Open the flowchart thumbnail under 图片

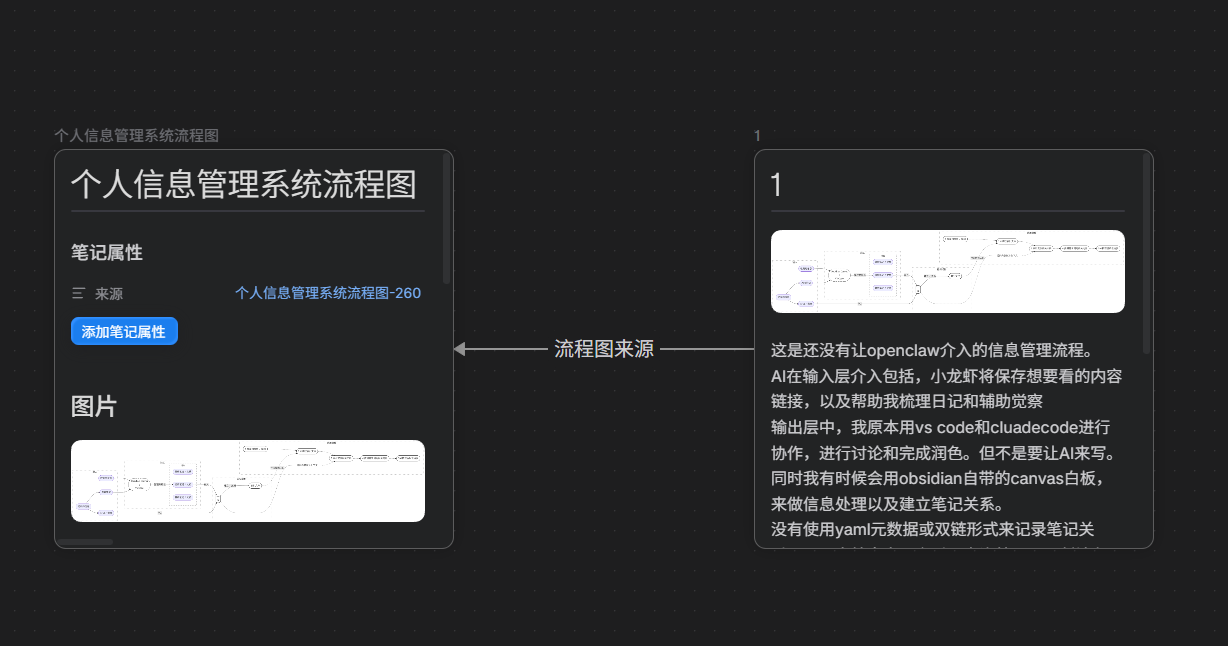[x=247, y=481]
